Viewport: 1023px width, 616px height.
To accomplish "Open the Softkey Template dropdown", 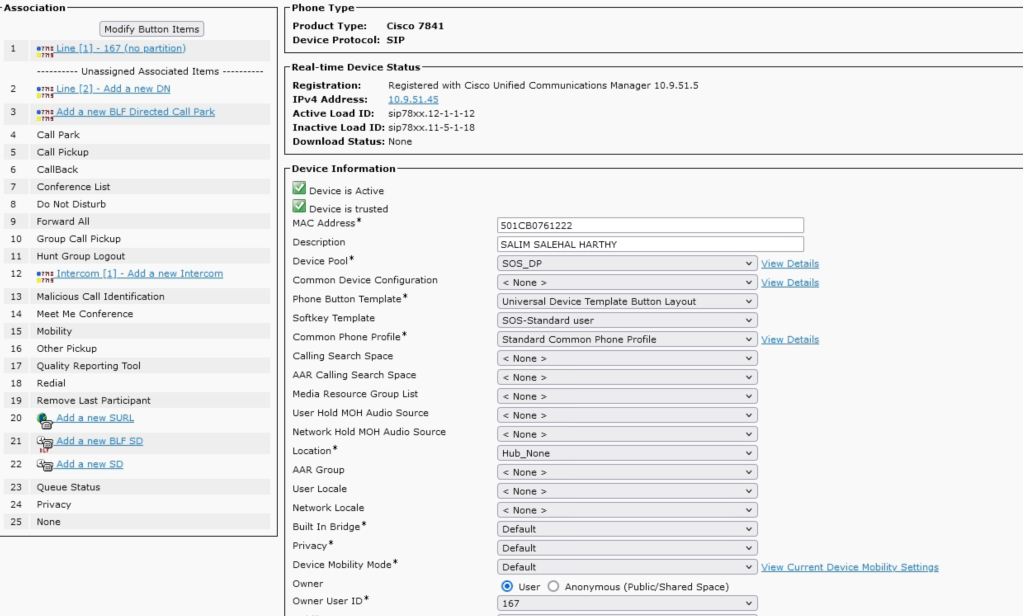I will [x=627, y=320].
